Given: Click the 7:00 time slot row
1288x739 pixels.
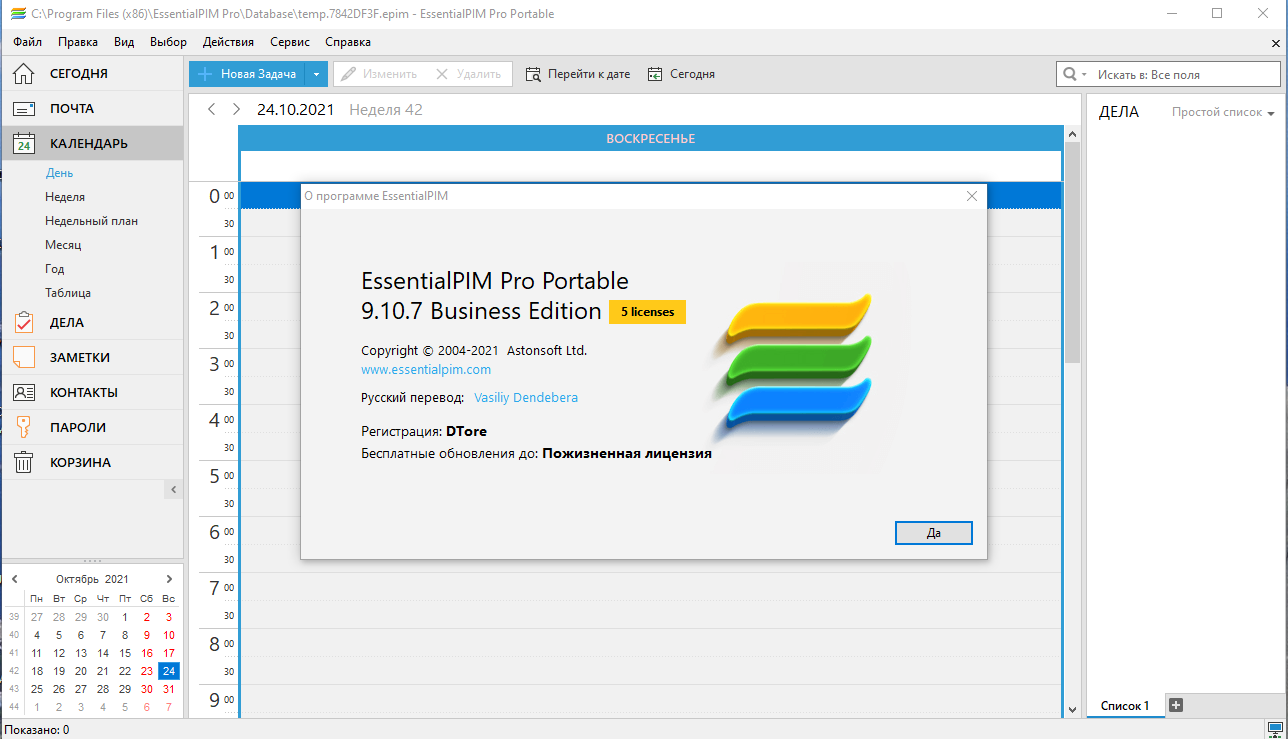Looking at the screenshot, I should [650, 588].
